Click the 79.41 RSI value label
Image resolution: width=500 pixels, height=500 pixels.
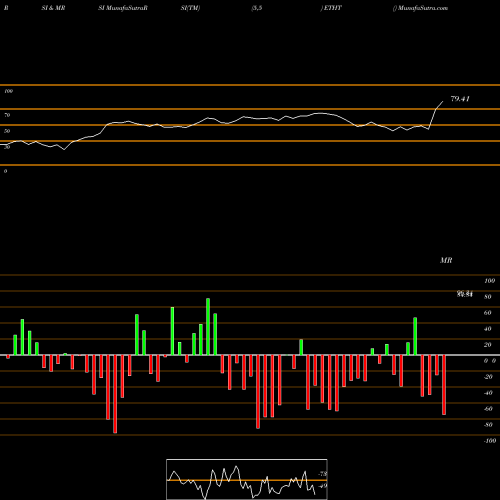click(x=460, y=99)
